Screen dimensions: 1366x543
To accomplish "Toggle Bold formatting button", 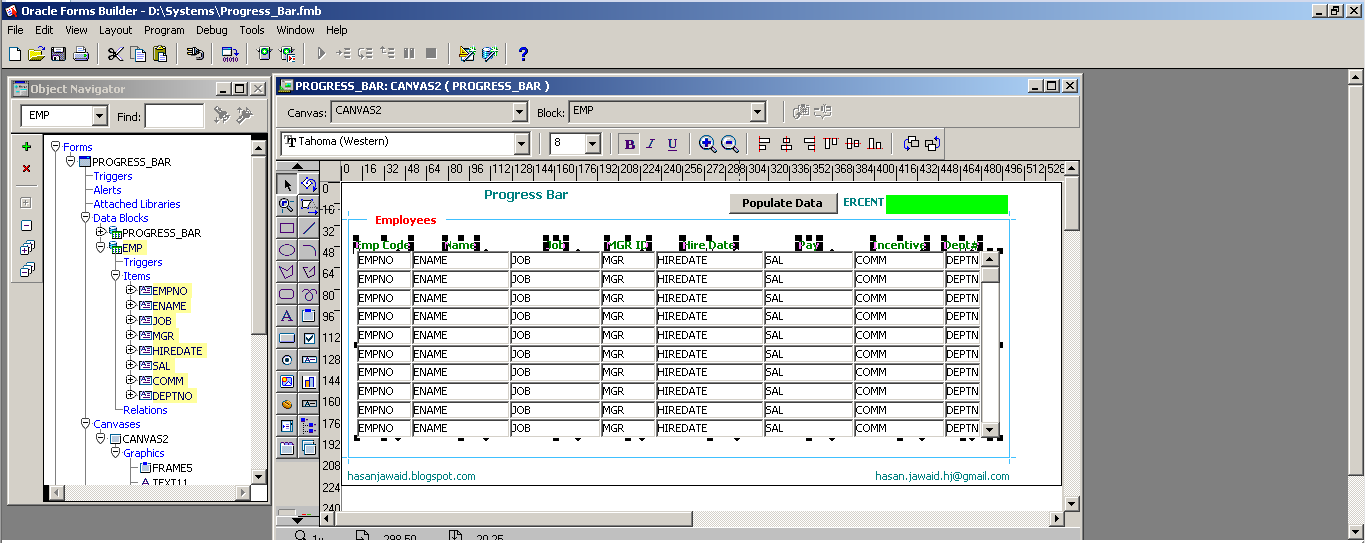I will click(629, 144).
